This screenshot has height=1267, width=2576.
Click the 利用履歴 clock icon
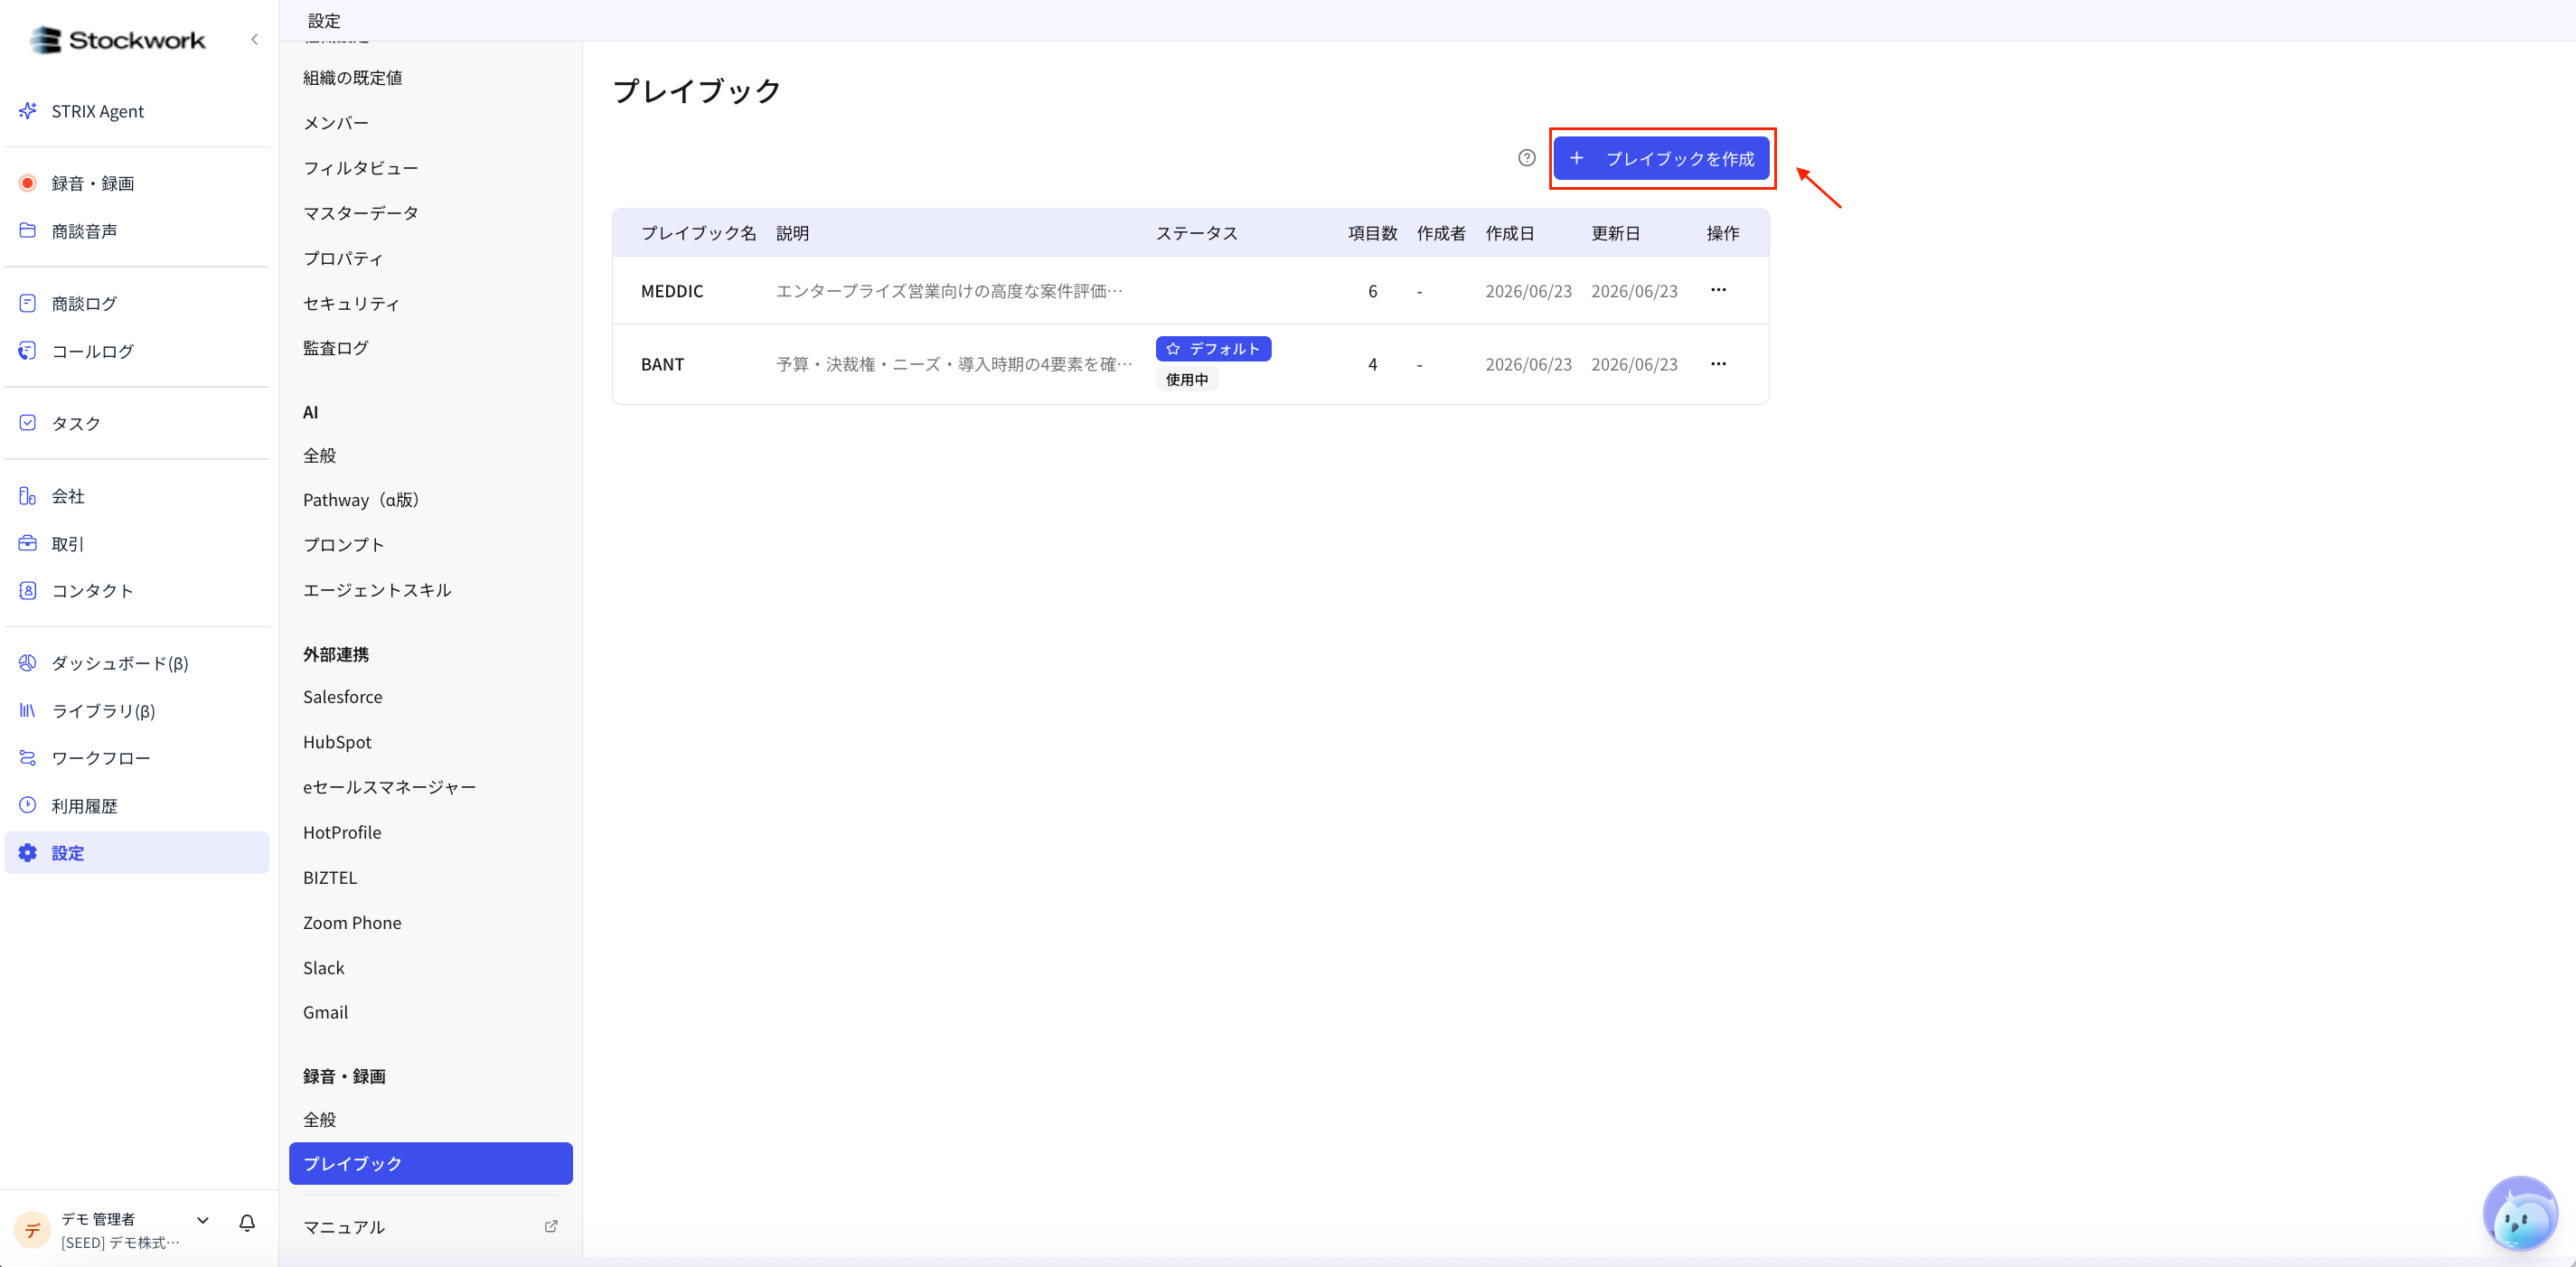pyautogui.click(x=28, y=805)
